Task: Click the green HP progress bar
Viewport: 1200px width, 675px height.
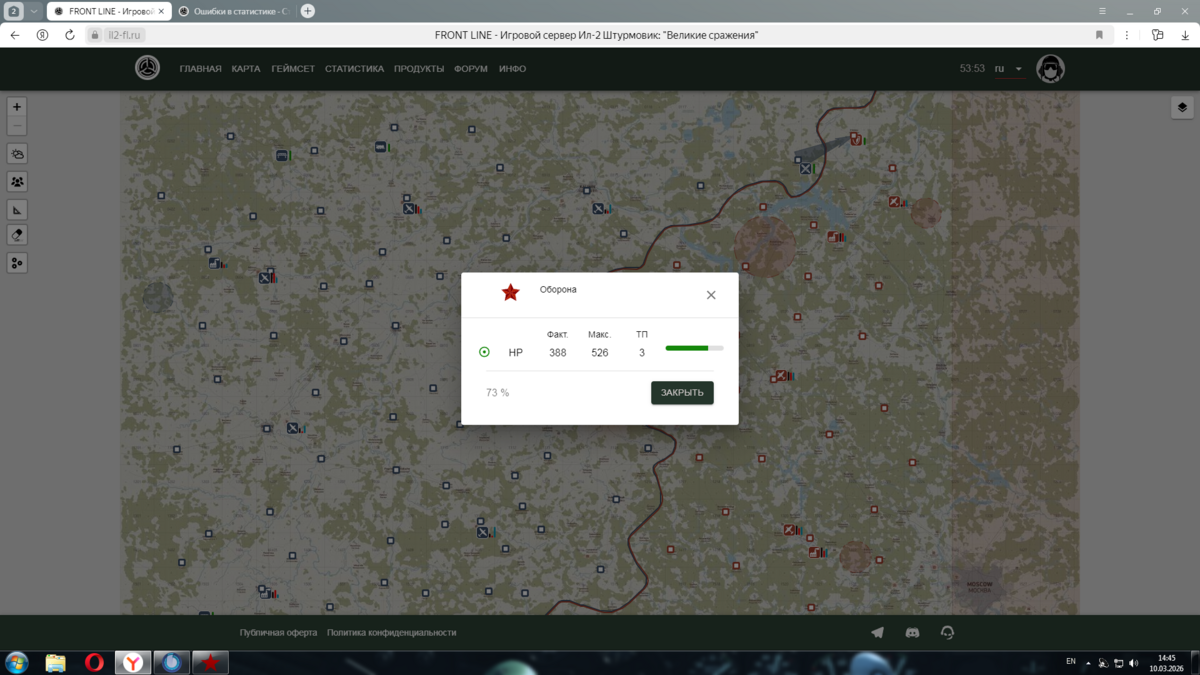Action: pos(694,348)
